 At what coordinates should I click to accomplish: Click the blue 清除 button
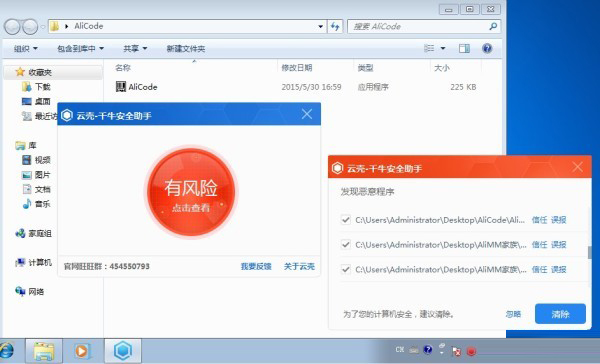[560, 314]
